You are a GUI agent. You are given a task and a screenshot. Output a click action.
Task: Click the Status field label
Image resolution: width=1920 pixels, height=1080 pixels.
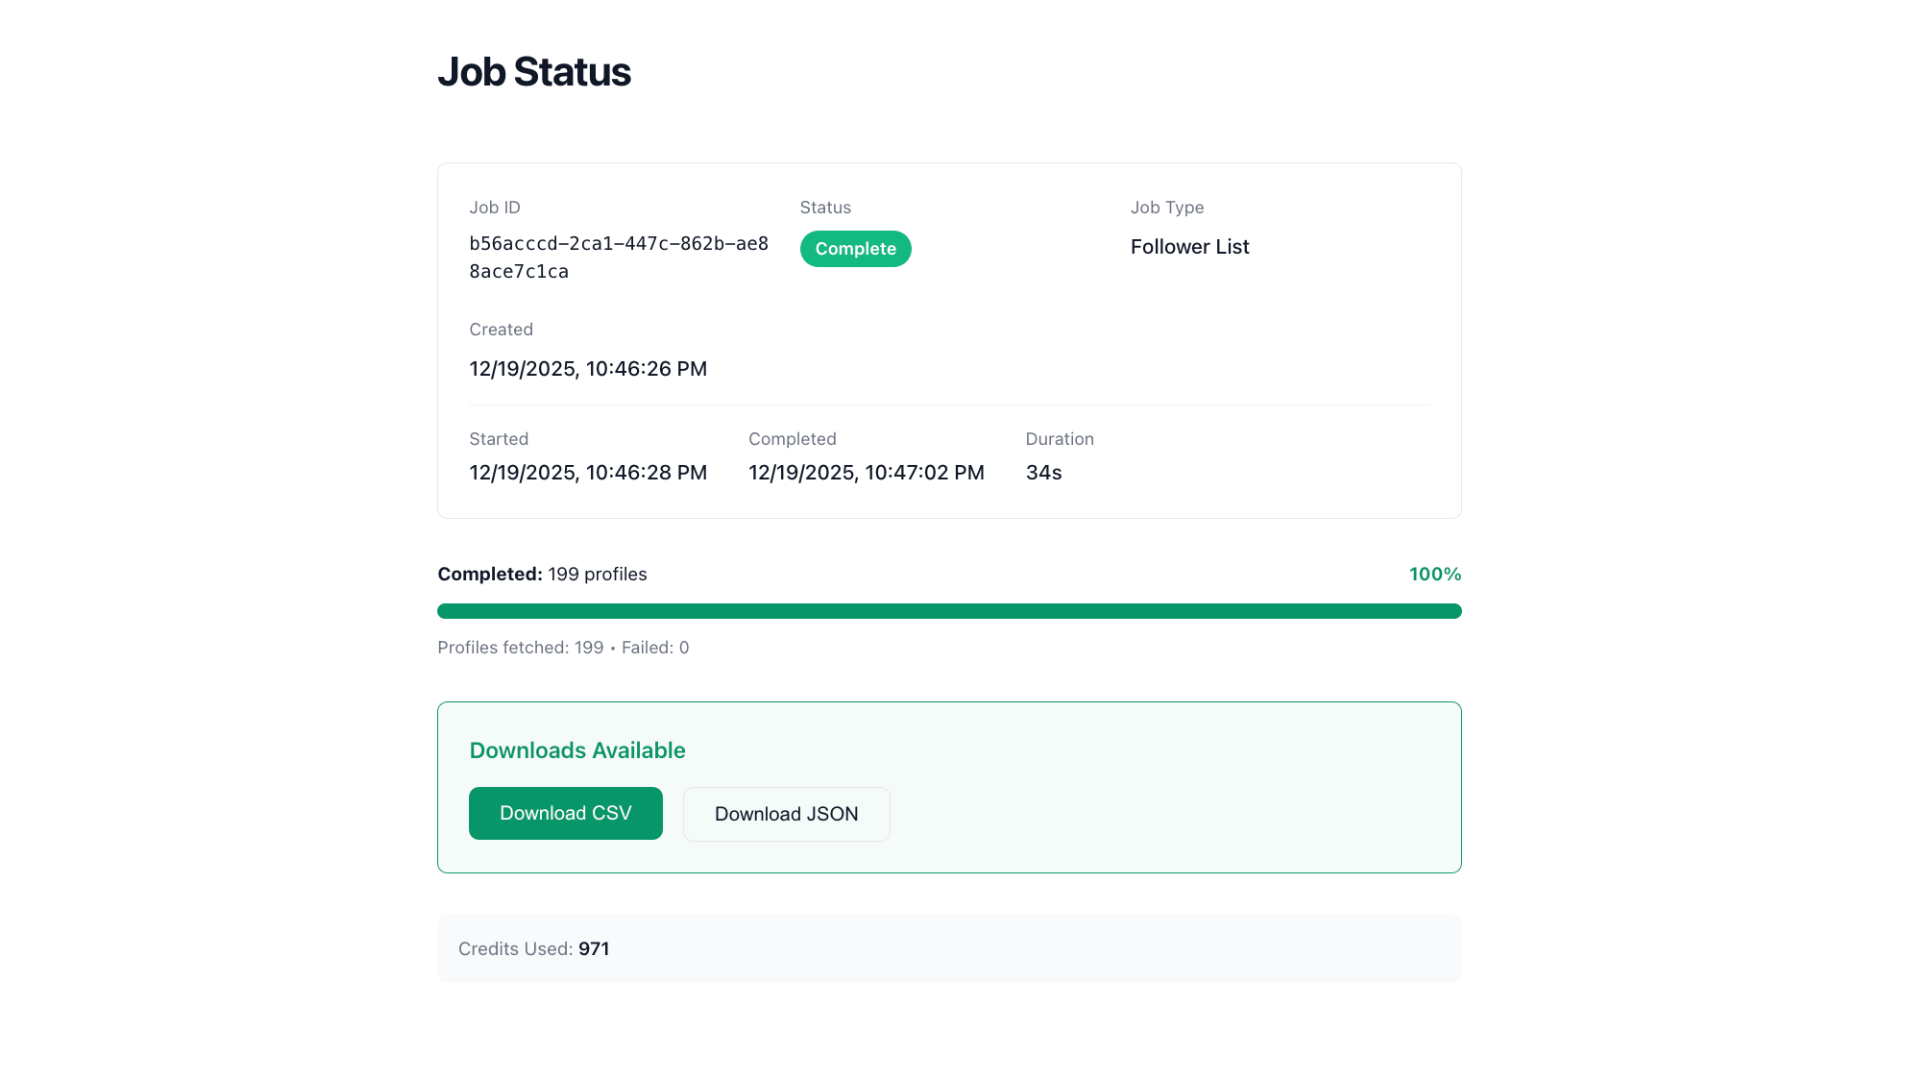(825, 208)
